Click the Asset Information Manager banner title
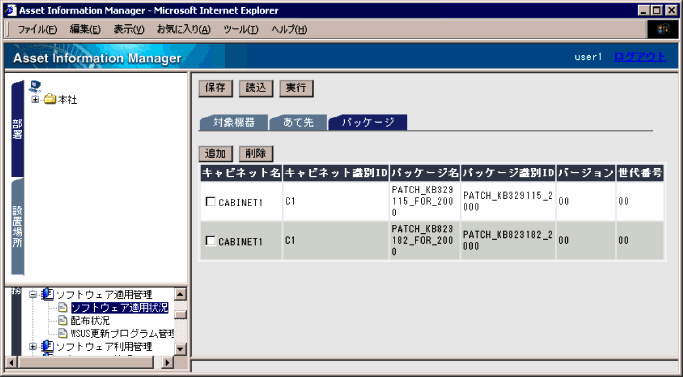Screen dimensions: 683x377 pyautogui.click(x=97, y=58)
